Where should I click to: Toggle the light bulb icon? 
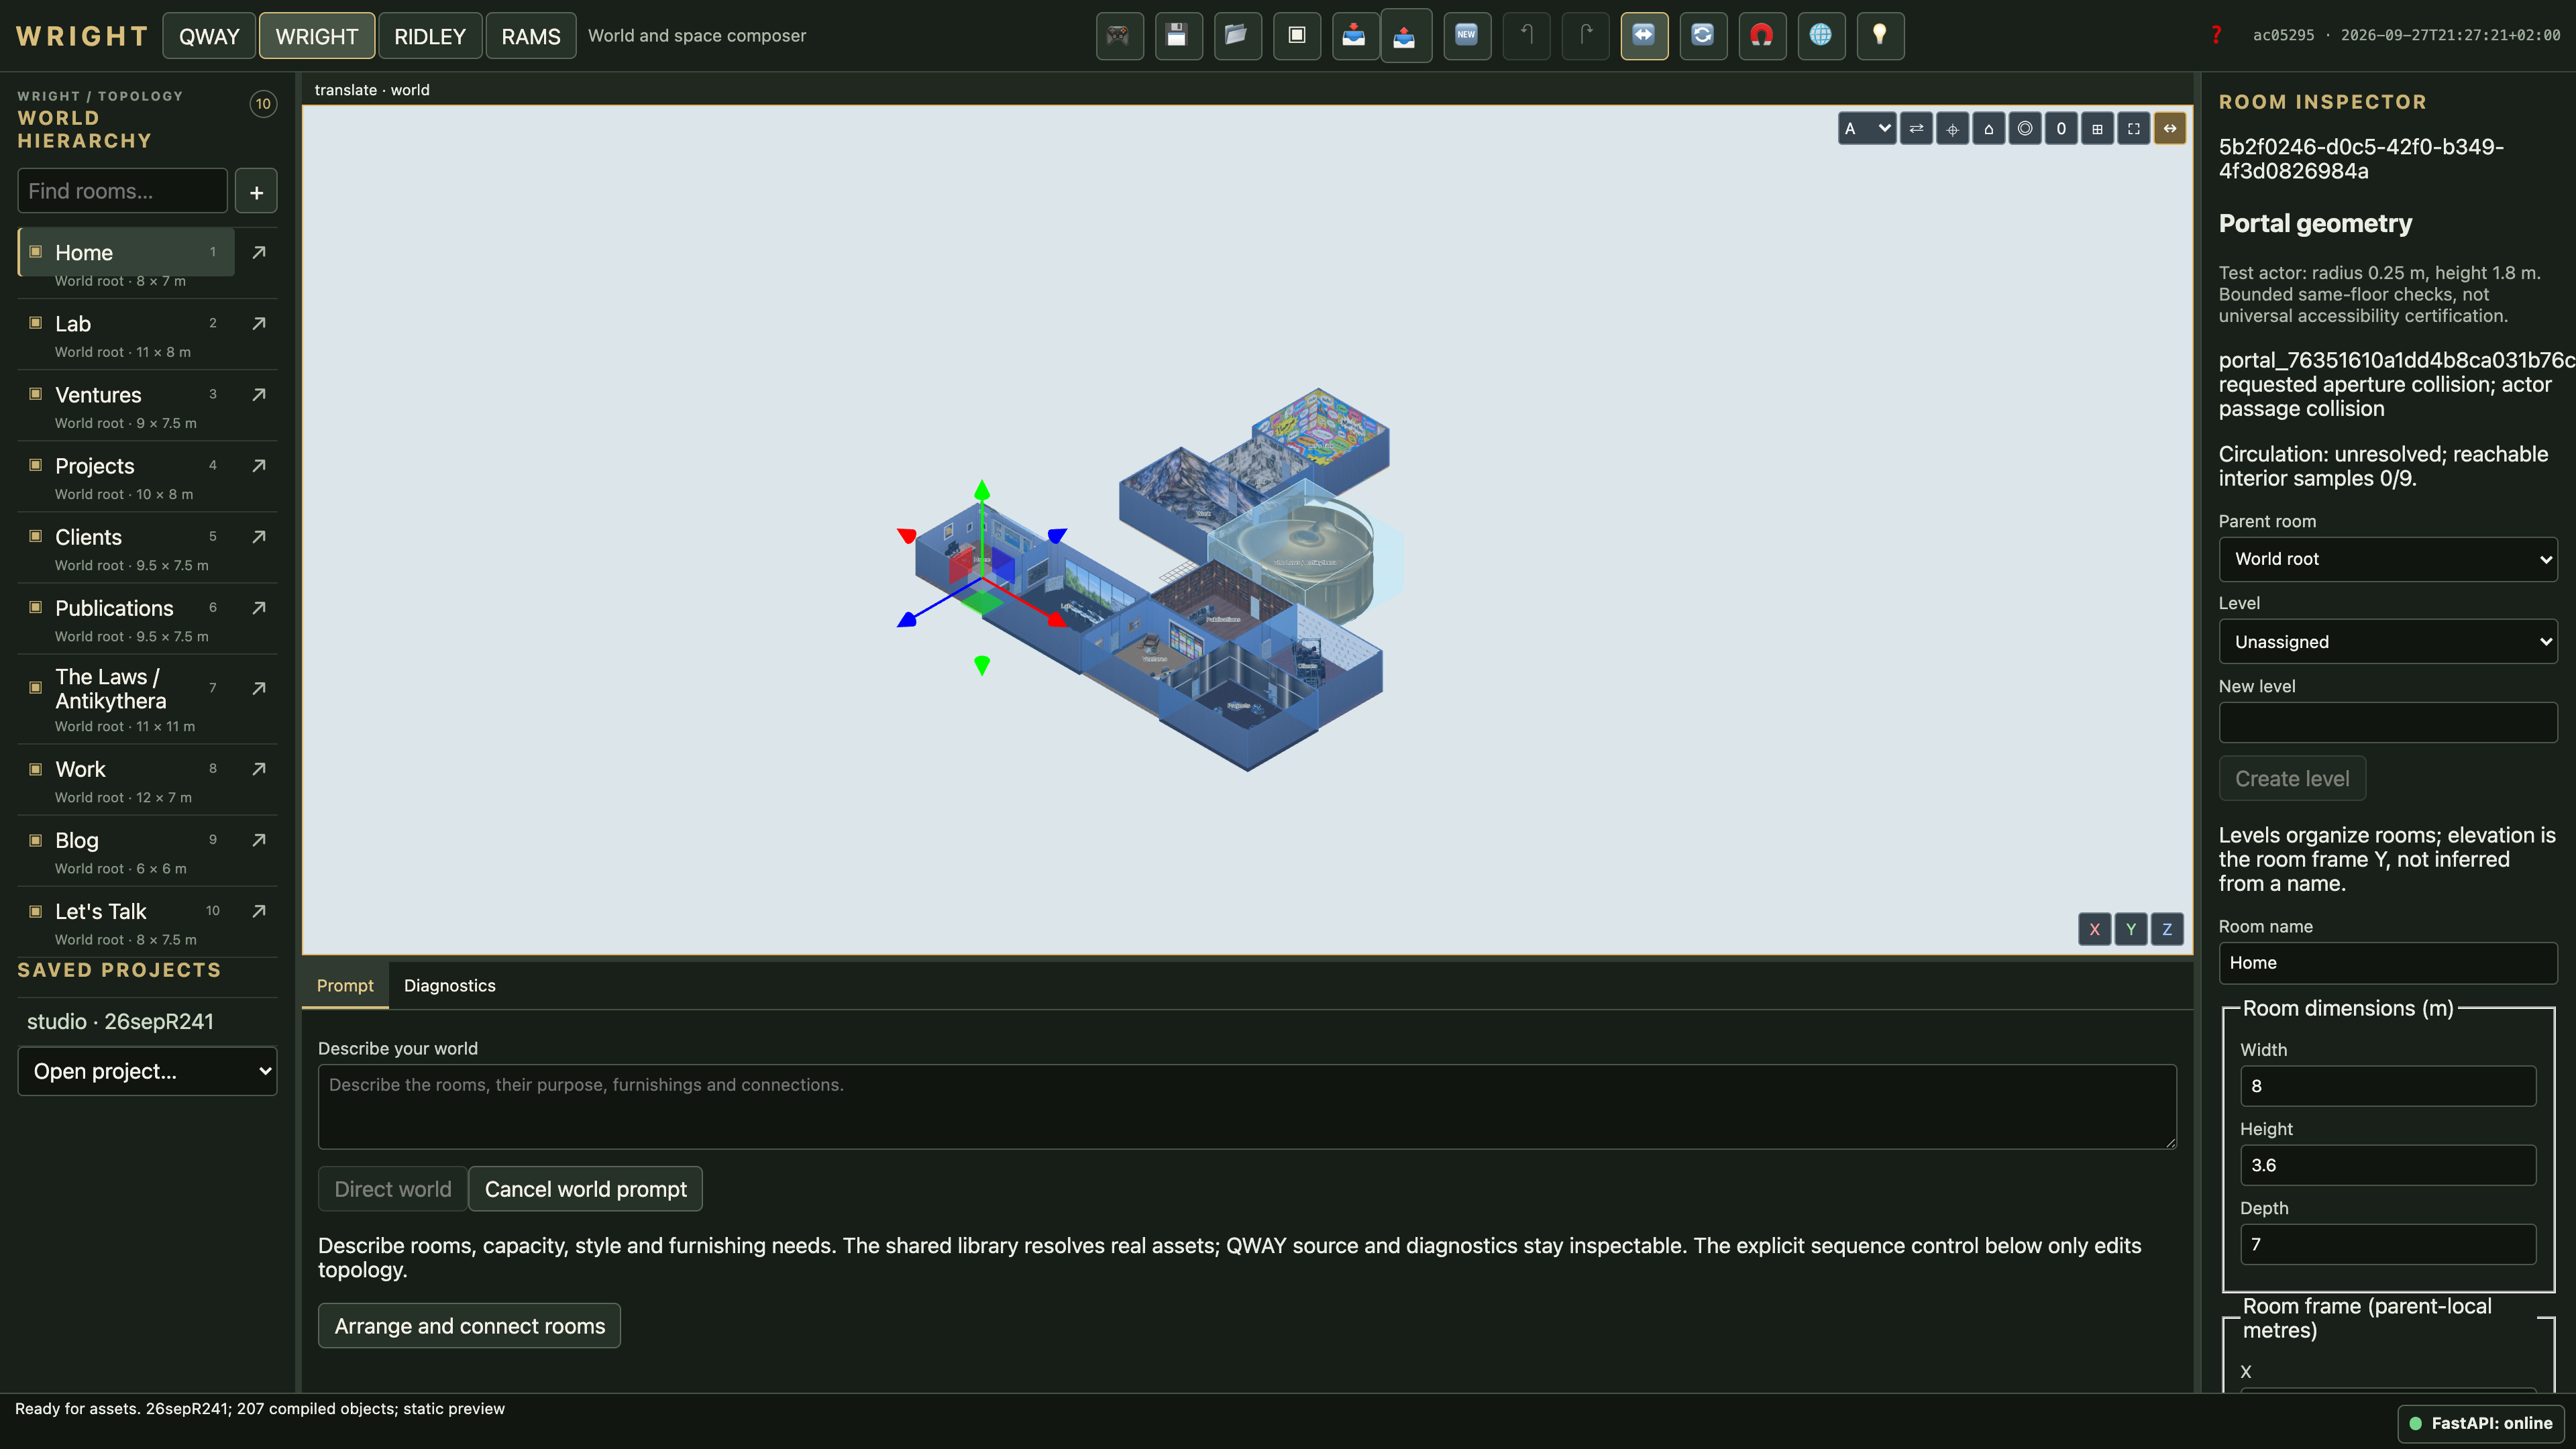1880,36
